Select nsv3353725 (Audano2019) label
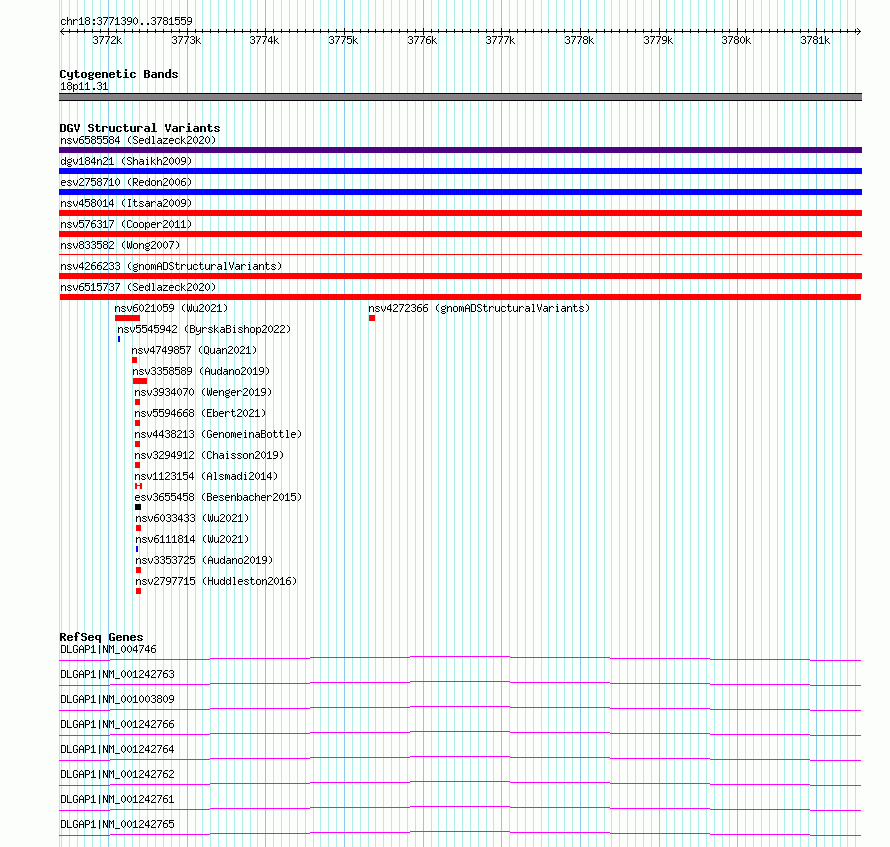 204,560
